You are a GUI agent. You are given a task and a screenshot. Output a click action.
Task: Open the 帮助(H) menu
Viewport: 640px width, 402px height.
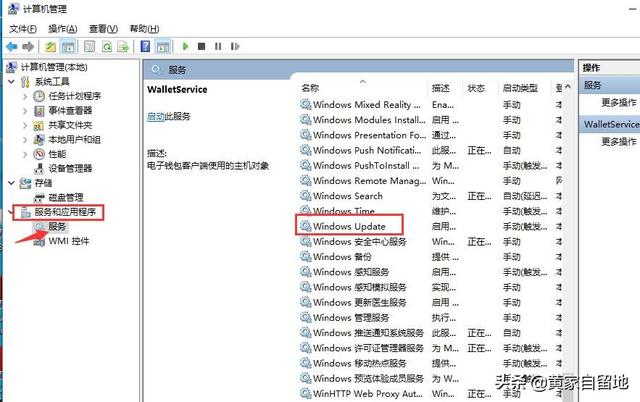click(144, 29)
